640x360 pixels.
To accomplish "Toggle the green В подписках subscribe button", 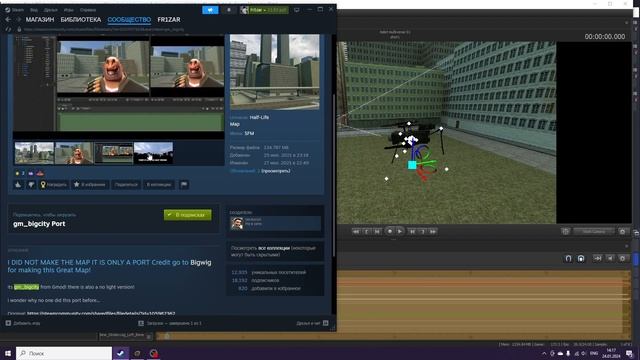I will coord(188,215).
